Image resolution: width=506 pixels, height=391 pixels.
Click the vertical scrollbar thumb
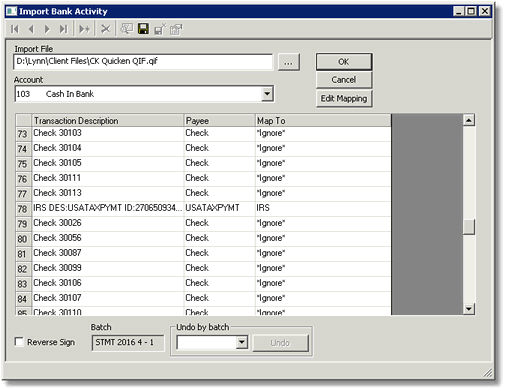click(x=469, y=227)
